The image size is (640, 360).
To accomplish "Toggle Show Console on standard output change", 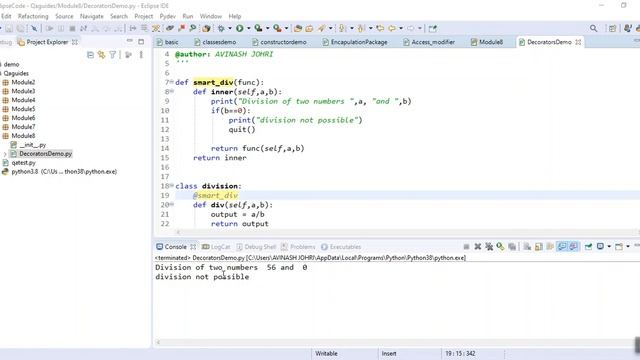I will point(562,247).
